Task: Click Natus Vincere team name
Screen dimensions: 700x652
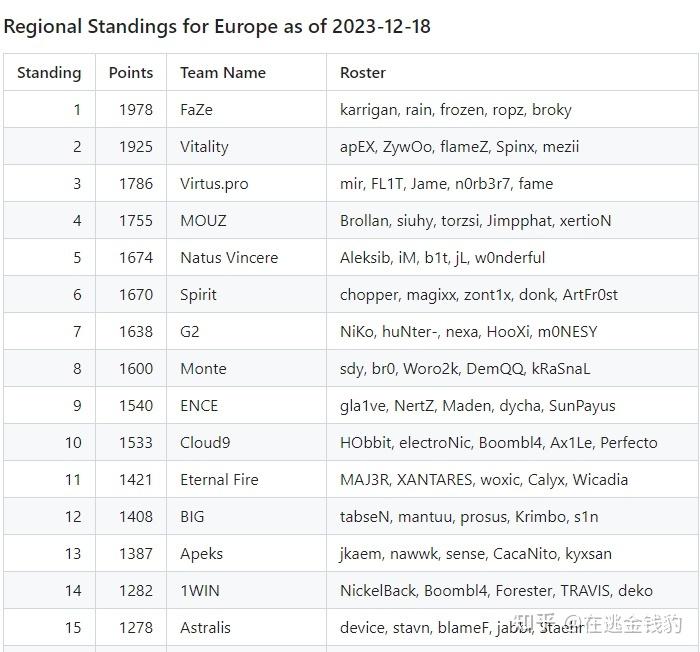Action: pos(229,258)
